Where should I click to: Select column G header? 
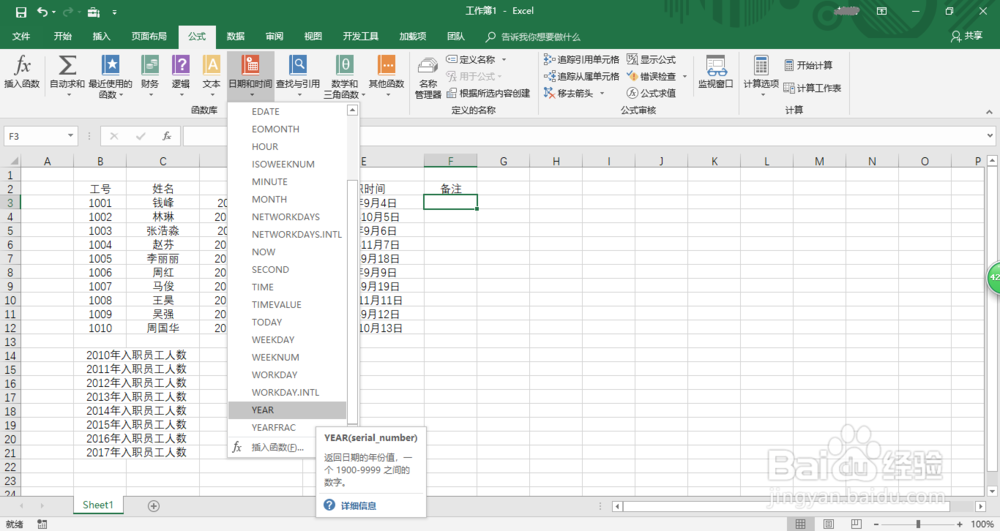[x=503, y=161]
